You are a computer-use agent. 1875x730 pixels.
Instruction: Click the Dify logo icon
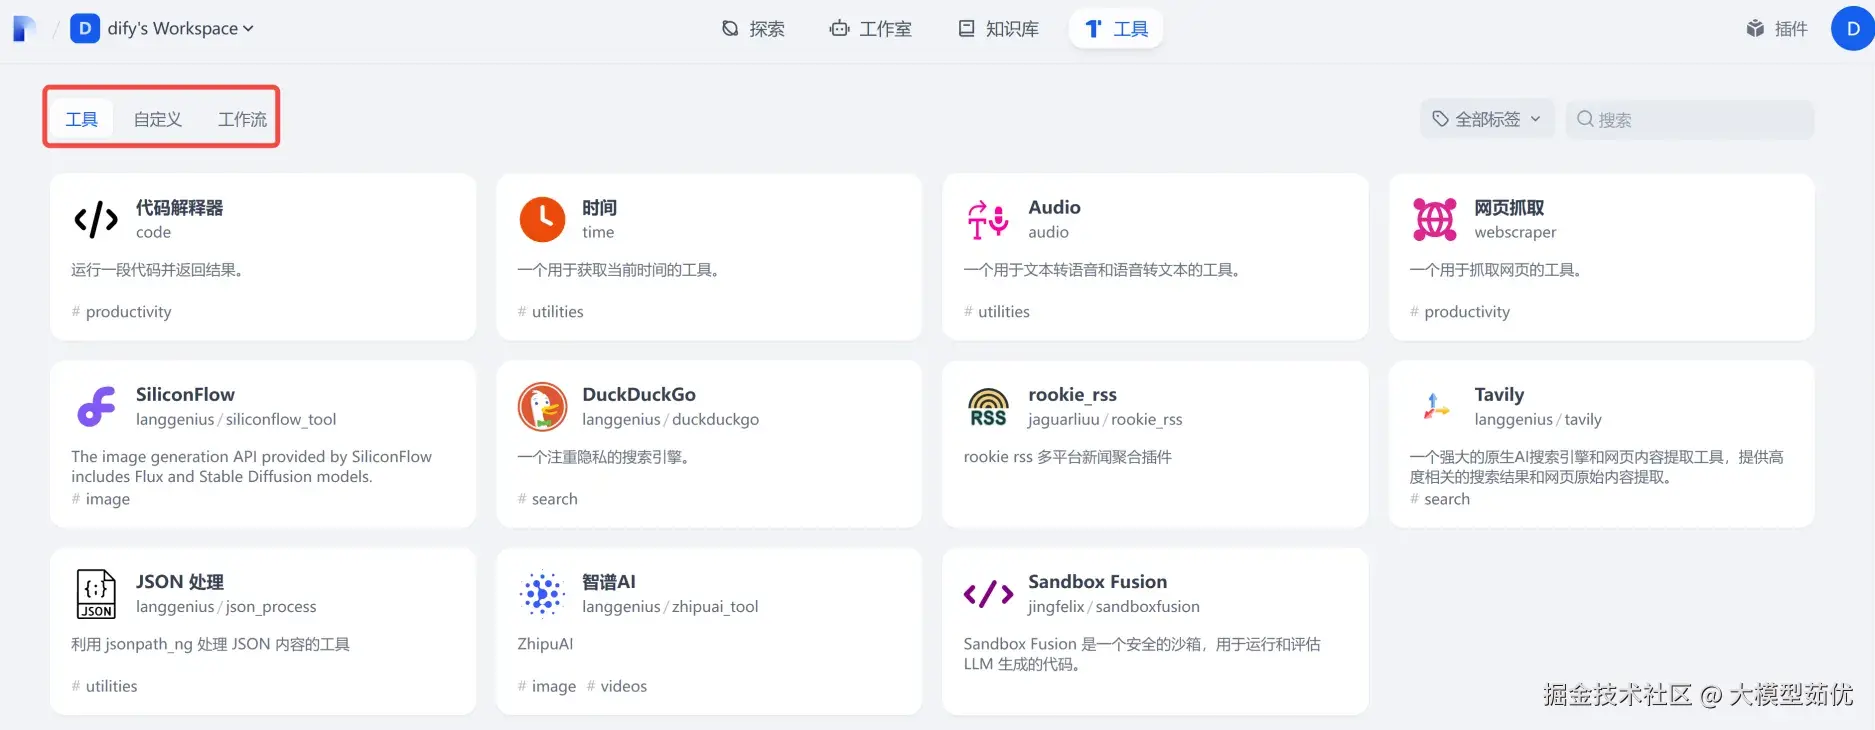[x=24, y=29]
